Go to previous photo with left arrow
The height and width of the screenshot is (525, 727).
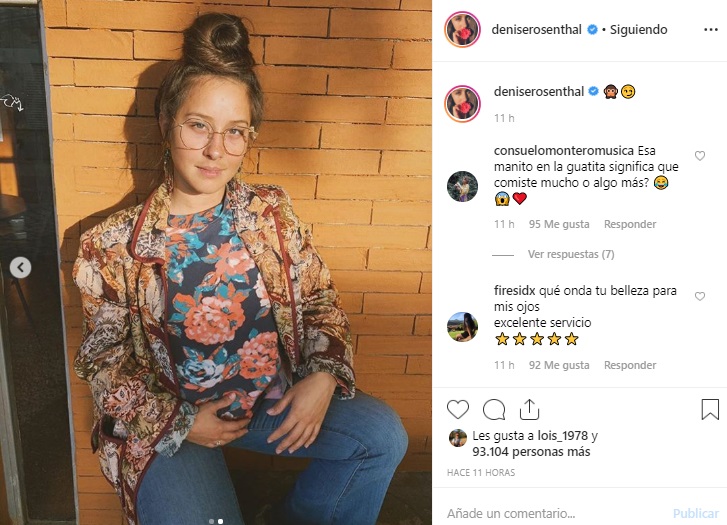coord(20,268)
